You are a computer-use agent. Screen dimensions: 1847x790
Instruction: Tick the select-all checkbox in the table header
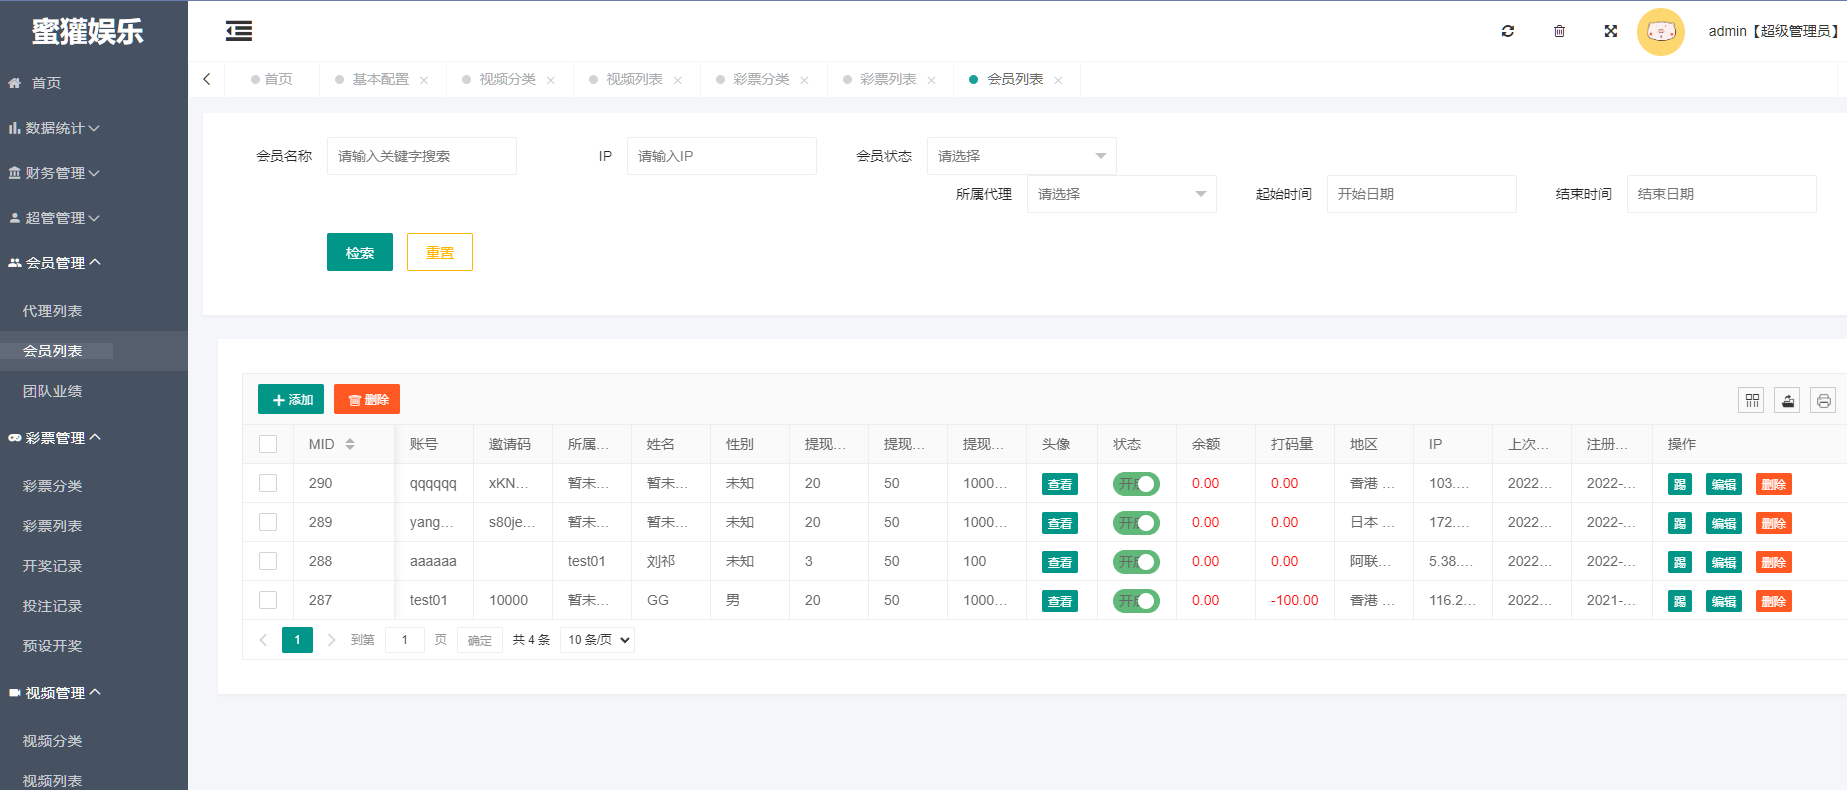click(x=268, y=444)
